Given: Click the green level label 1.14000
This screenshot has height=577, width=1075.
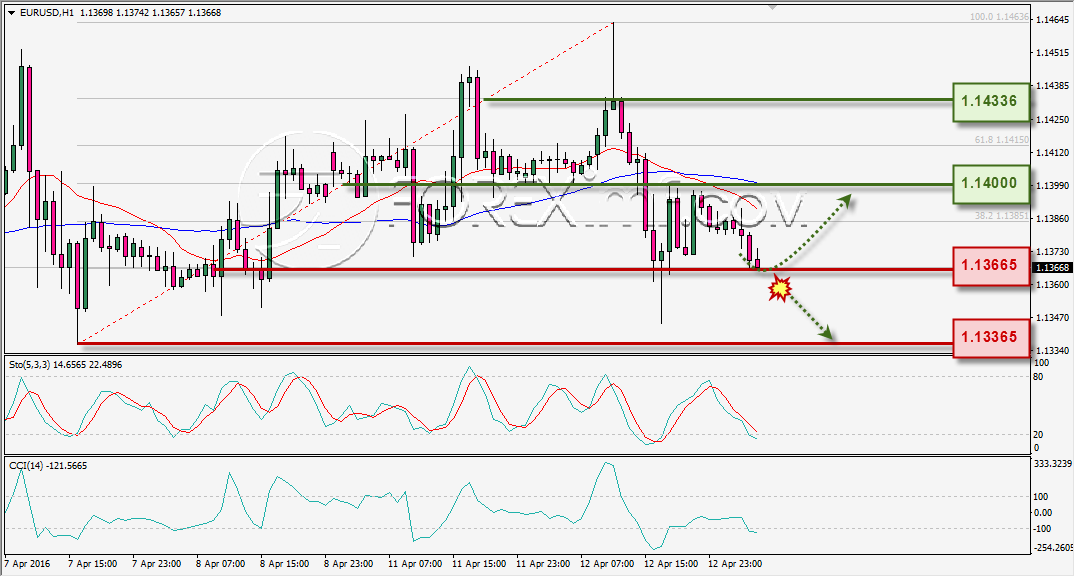Looking at the screenshot, I should [x=991, y=183].
